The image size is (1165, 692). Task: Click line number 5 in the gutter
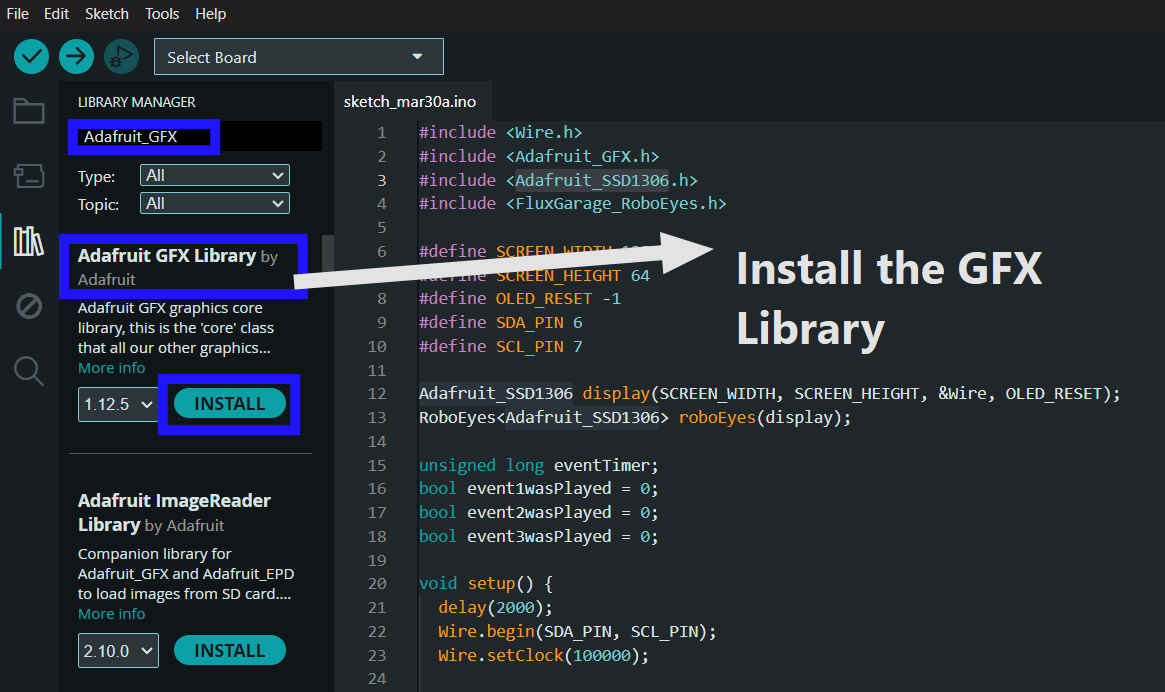tap(381, 227)
